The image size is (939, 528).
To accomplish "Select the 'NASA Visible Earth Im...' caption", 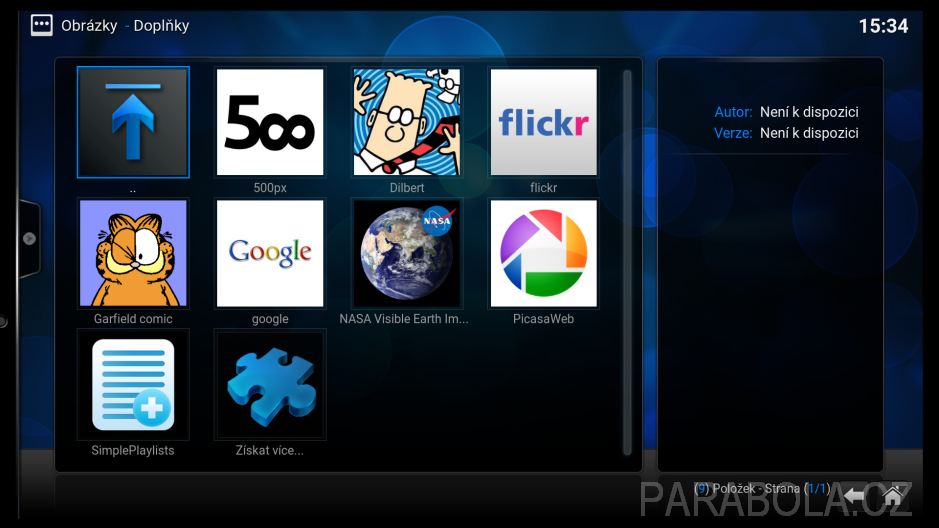I will pyautogui.click(x=404, y=319).
